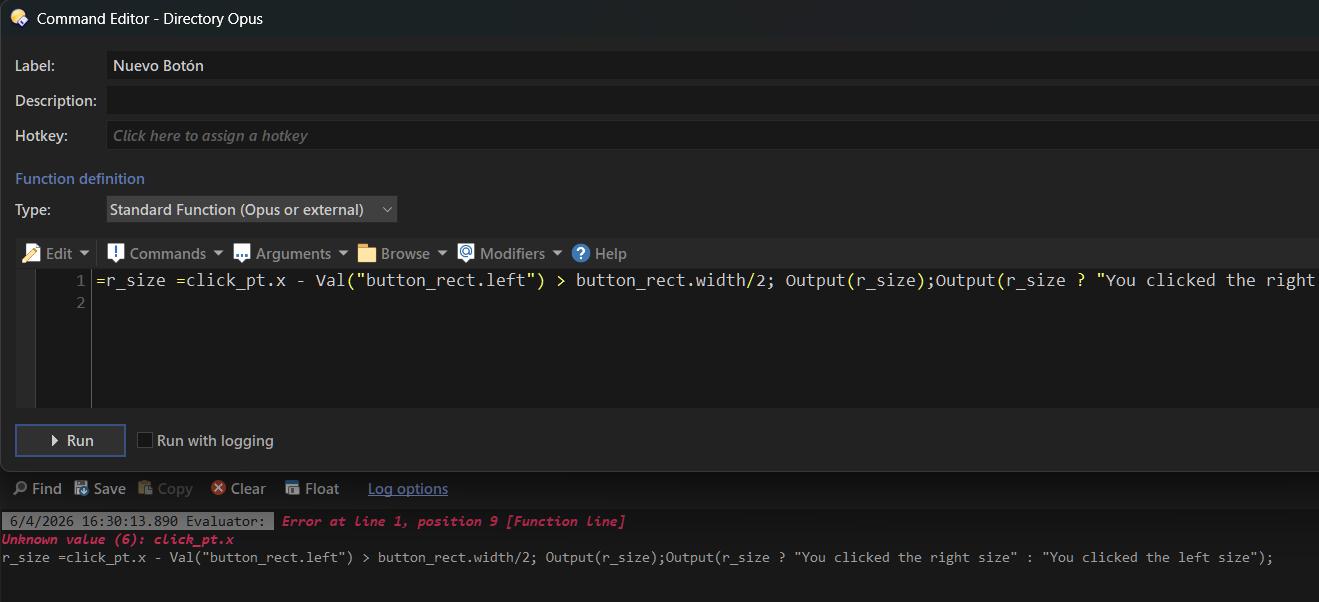Enable the Run with logging checkbox
This screenshot has width=1319, height=602.
click(145, 440)
